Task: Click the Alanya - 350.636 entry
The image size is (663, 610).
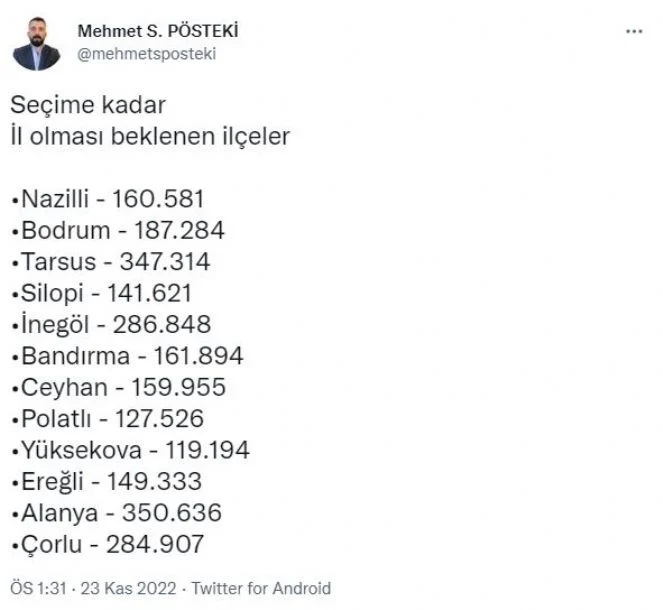Action: click(117, 513)
